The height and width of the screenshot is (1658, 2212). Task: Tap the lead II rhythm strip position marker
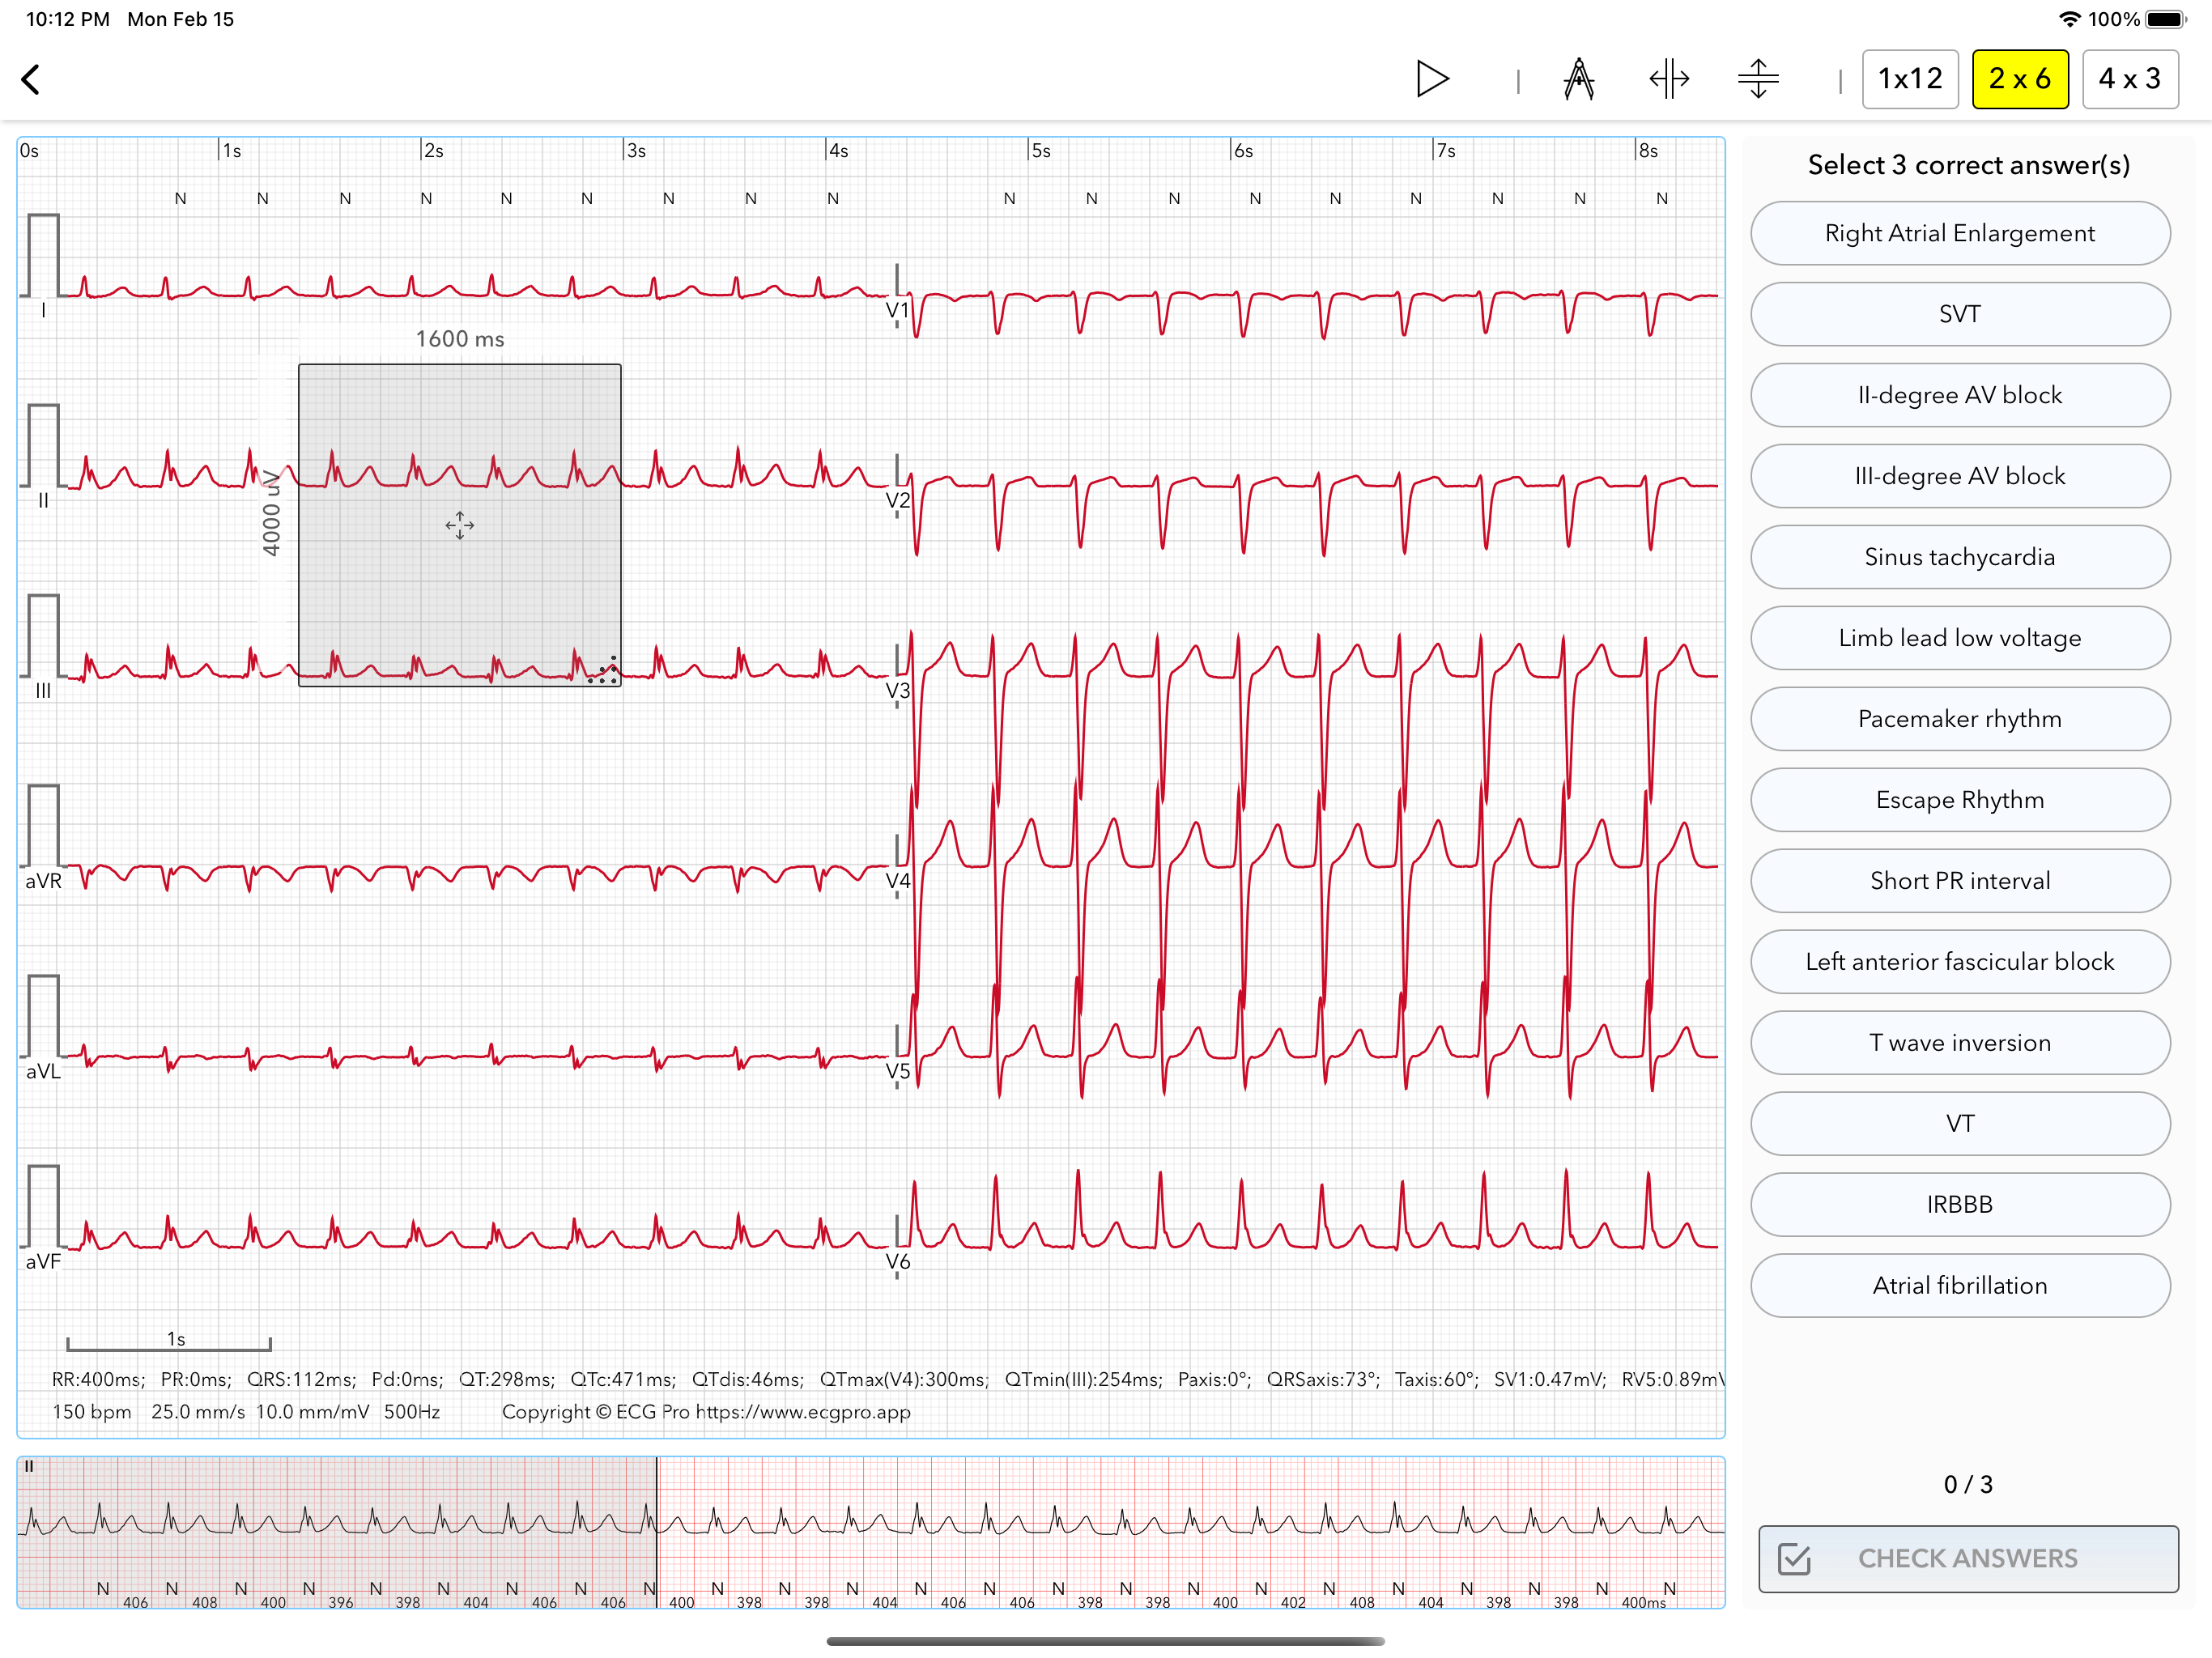pyautogui.click(x=657, y=1530)
